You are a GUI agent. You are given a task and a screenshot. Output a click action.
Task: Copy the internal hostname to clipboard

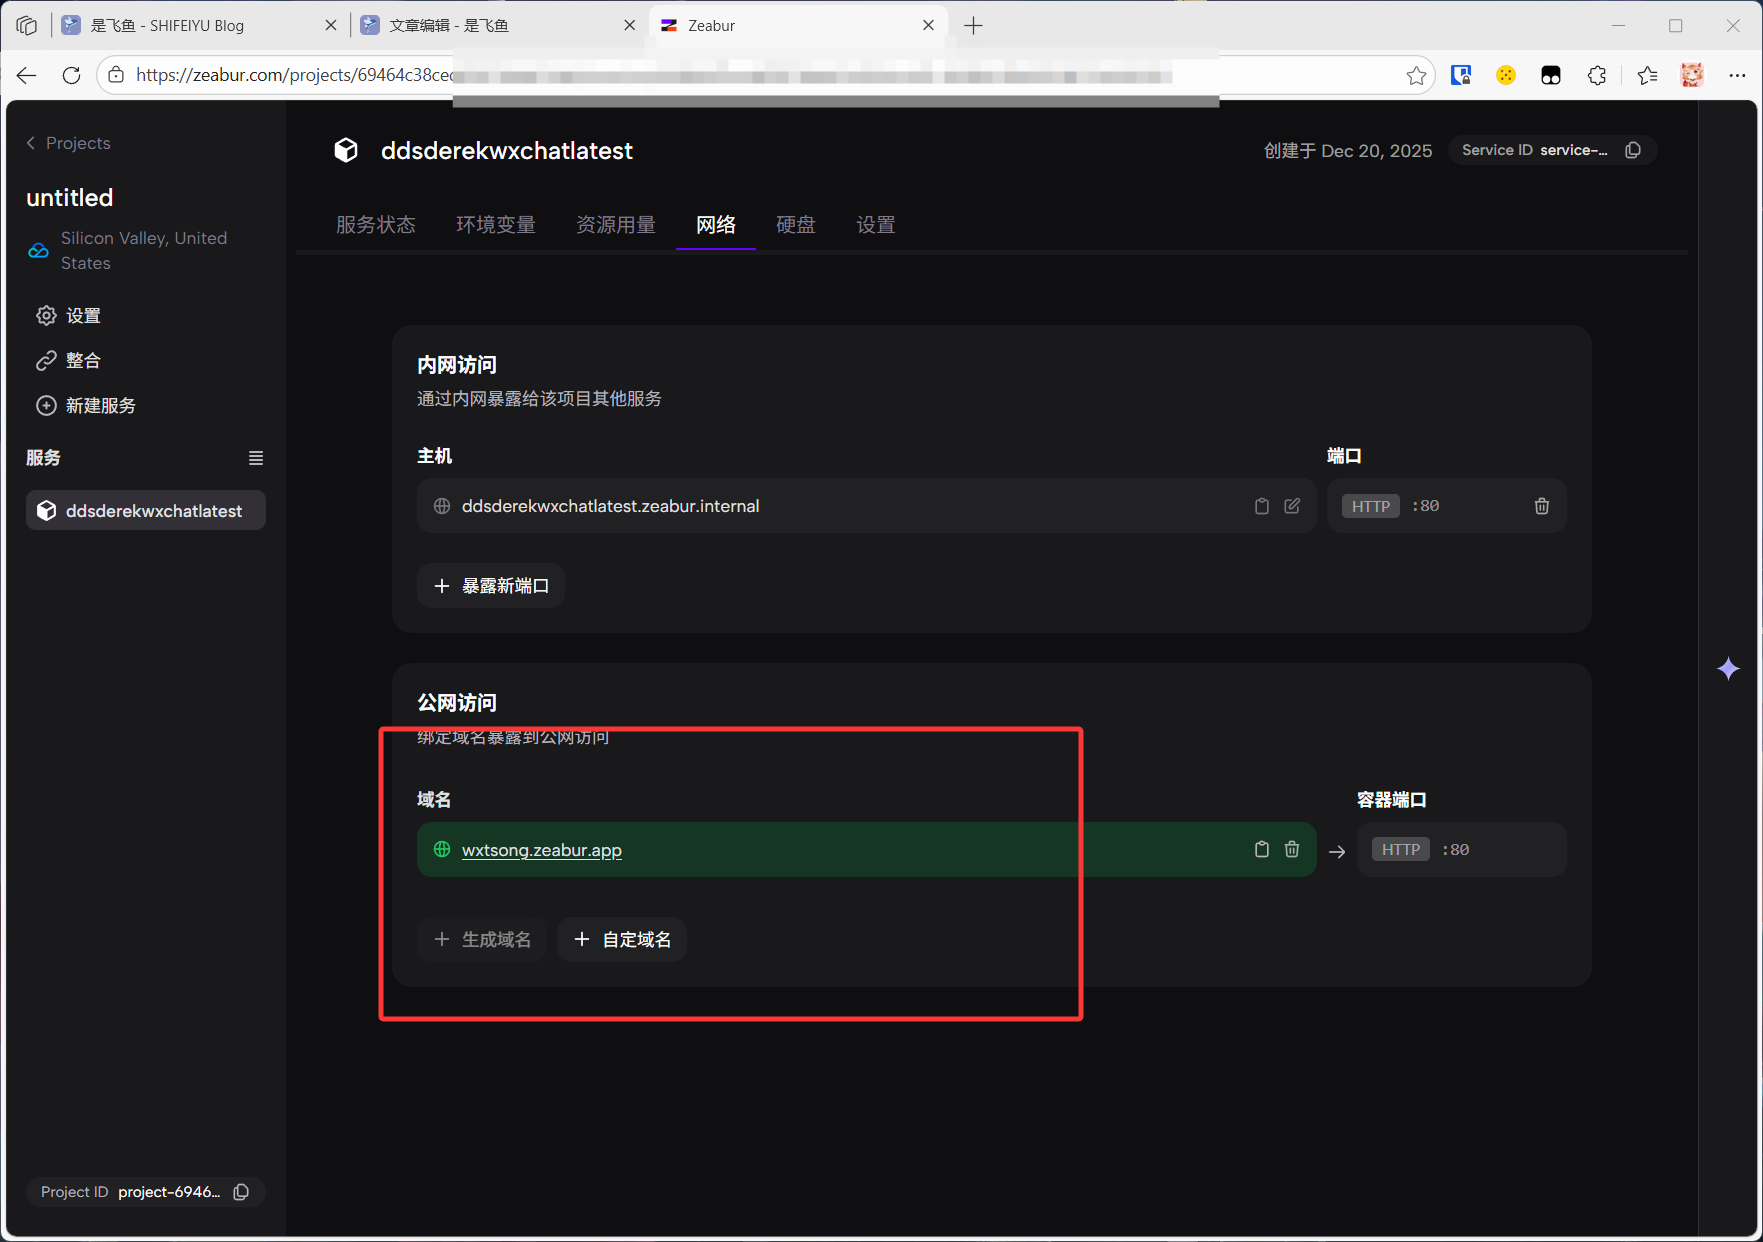tap(1261, 506)
